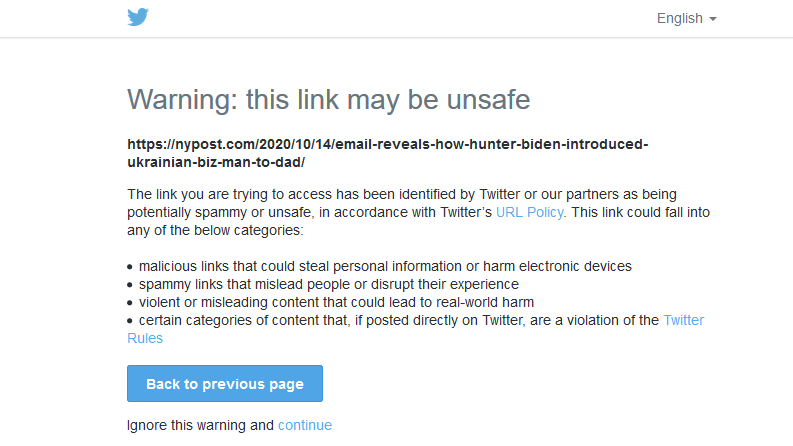Click the 'spammy links that mislead people' bullet
This screenshot has width=793, height=446.
[x=329, y=284]
